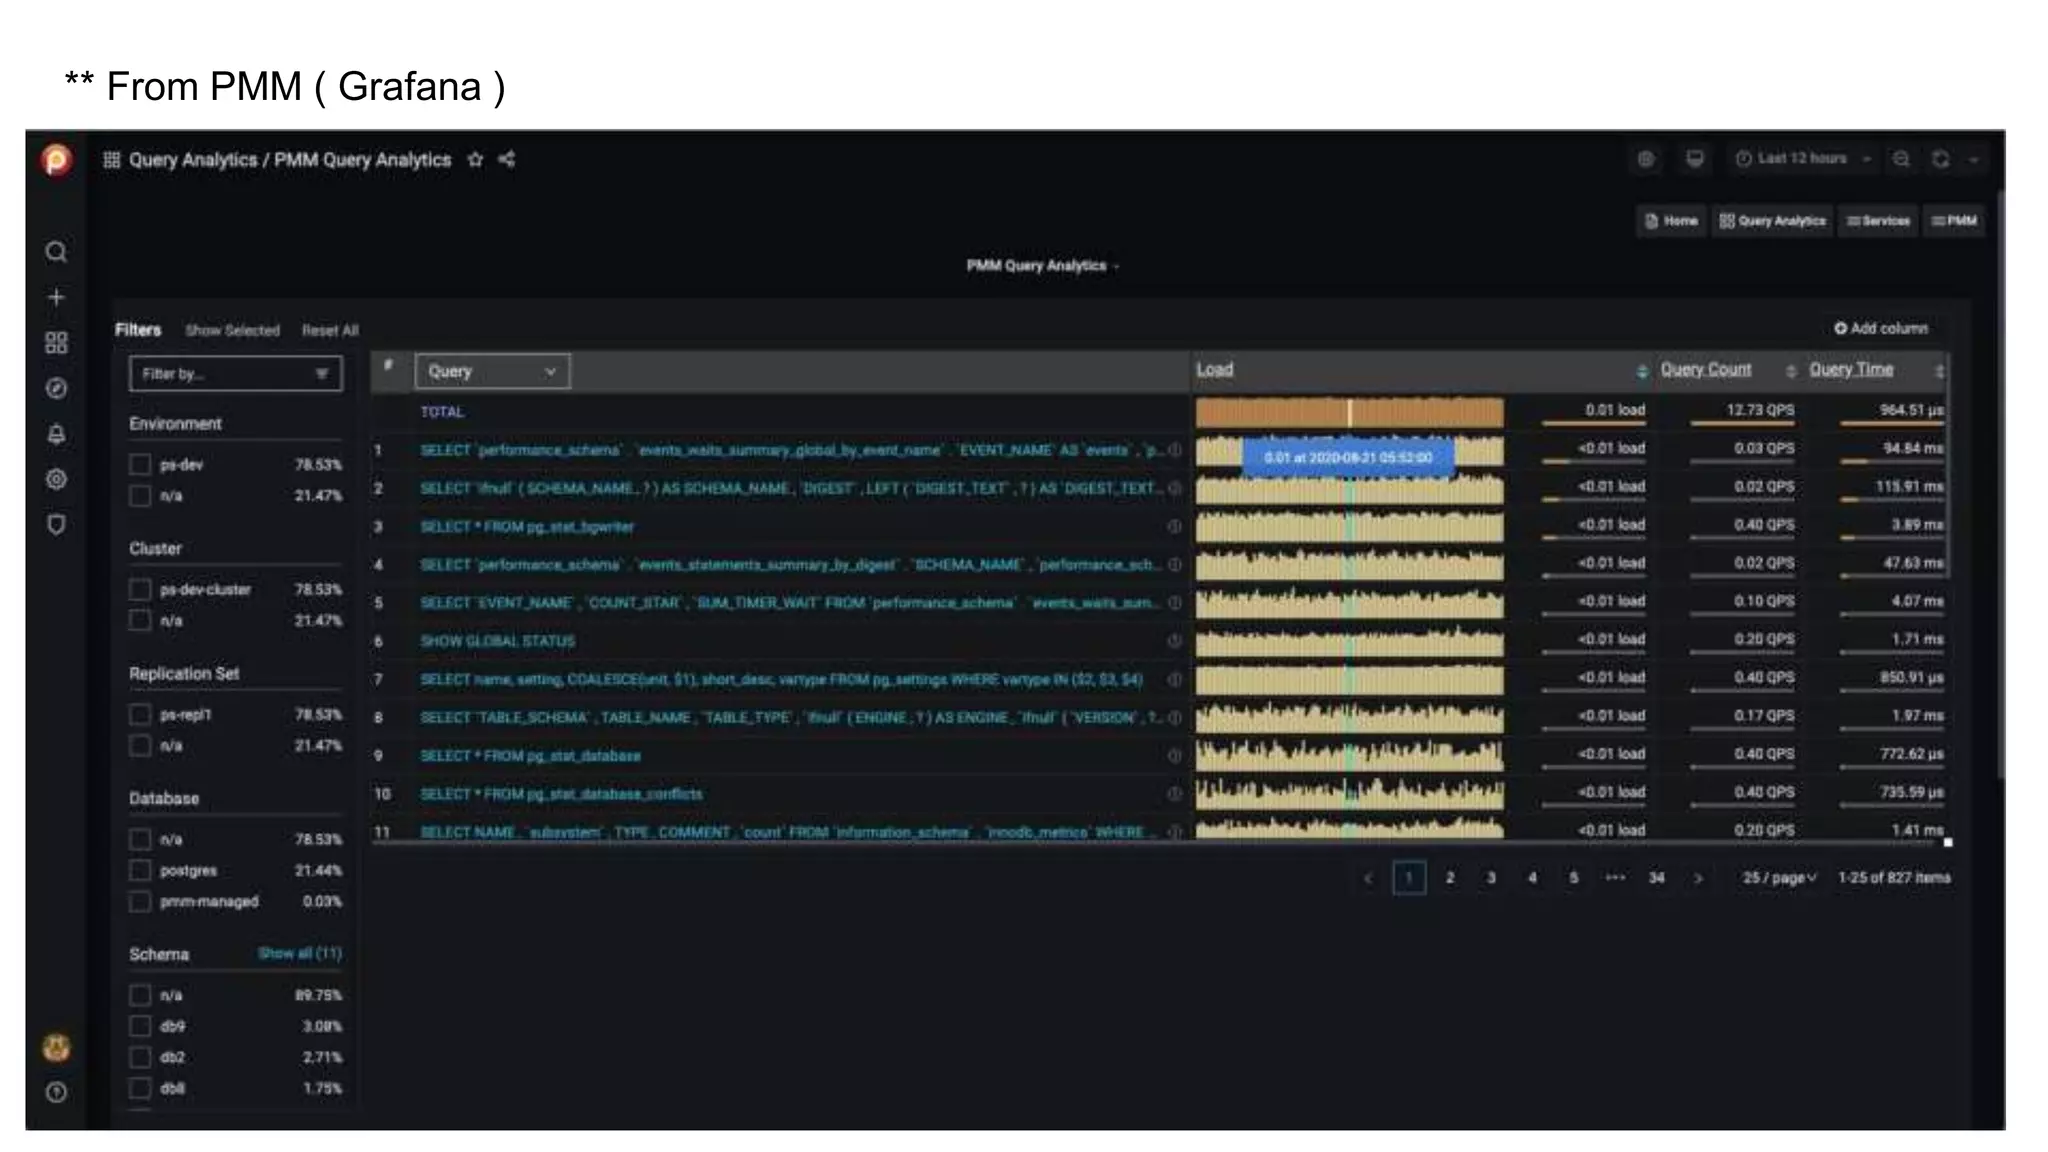Open the Configuration gear icon in sidebar
The height and width of the screenshot is (1152, 2048).
[x=56, y=479]
